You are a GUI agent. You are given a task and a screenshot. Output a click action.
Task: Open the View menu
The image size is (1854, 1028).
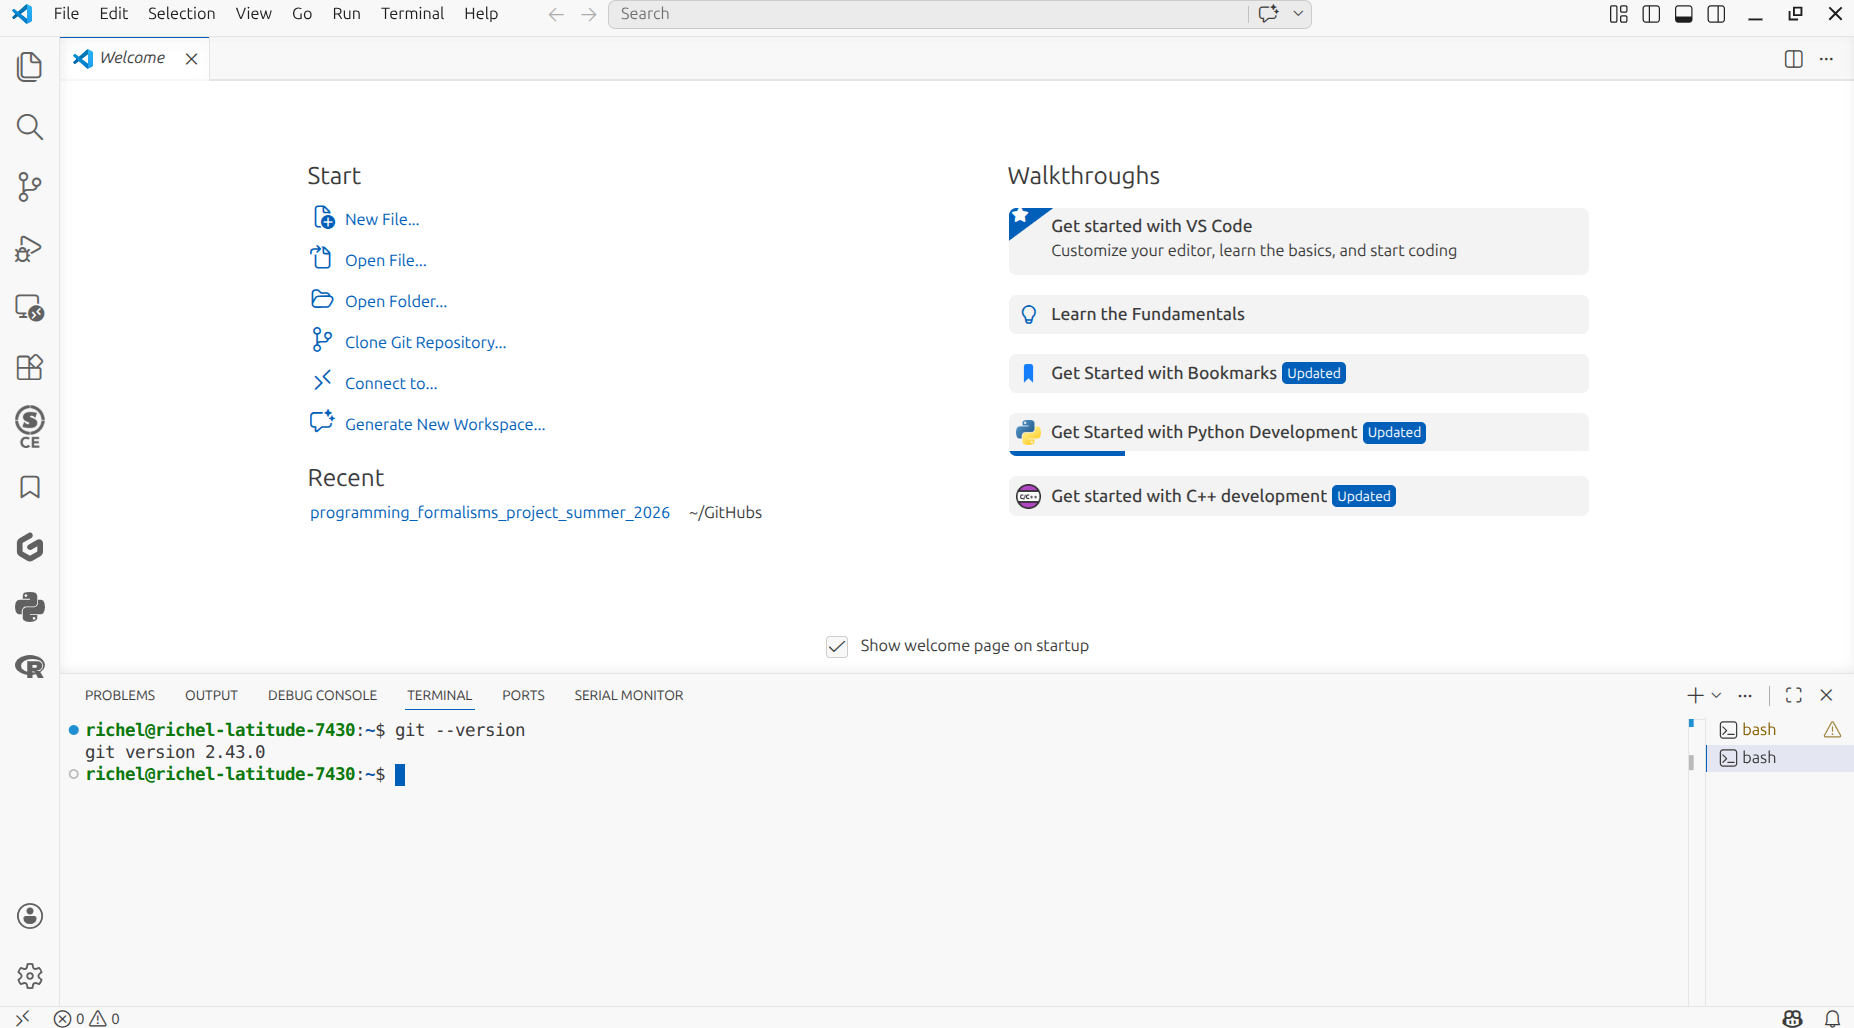click(253, 14)
